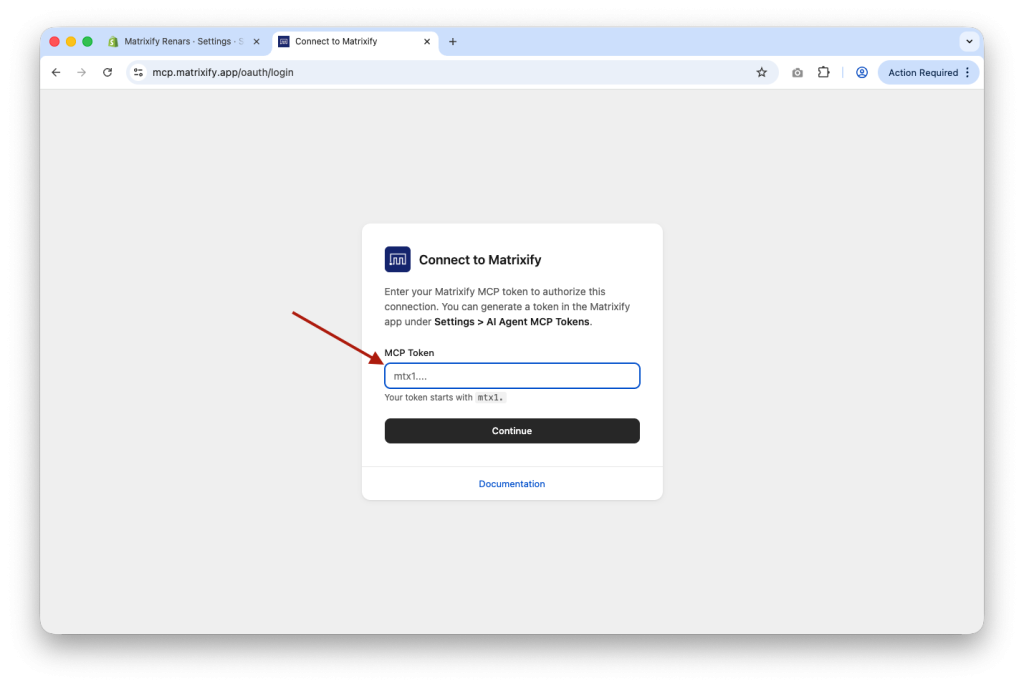The height and width of the screenshot is (687, 1024).
Task: Click the Matrixify logo on the login card
Action: (x=397, y=258)
